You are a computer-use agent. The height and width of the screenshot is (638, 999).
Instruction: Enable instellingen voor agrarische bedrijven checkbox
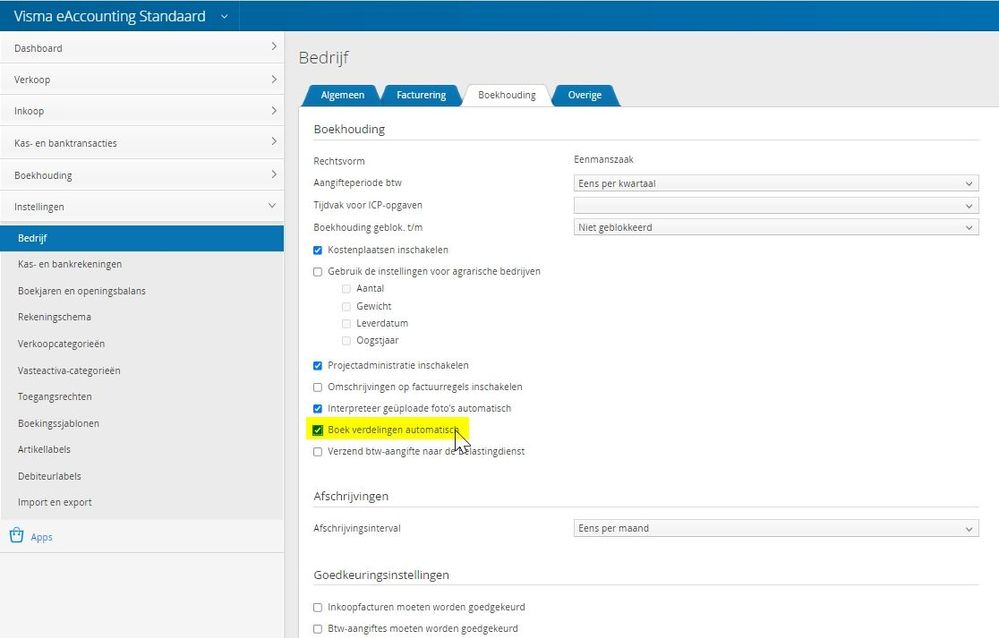(317, 272)
